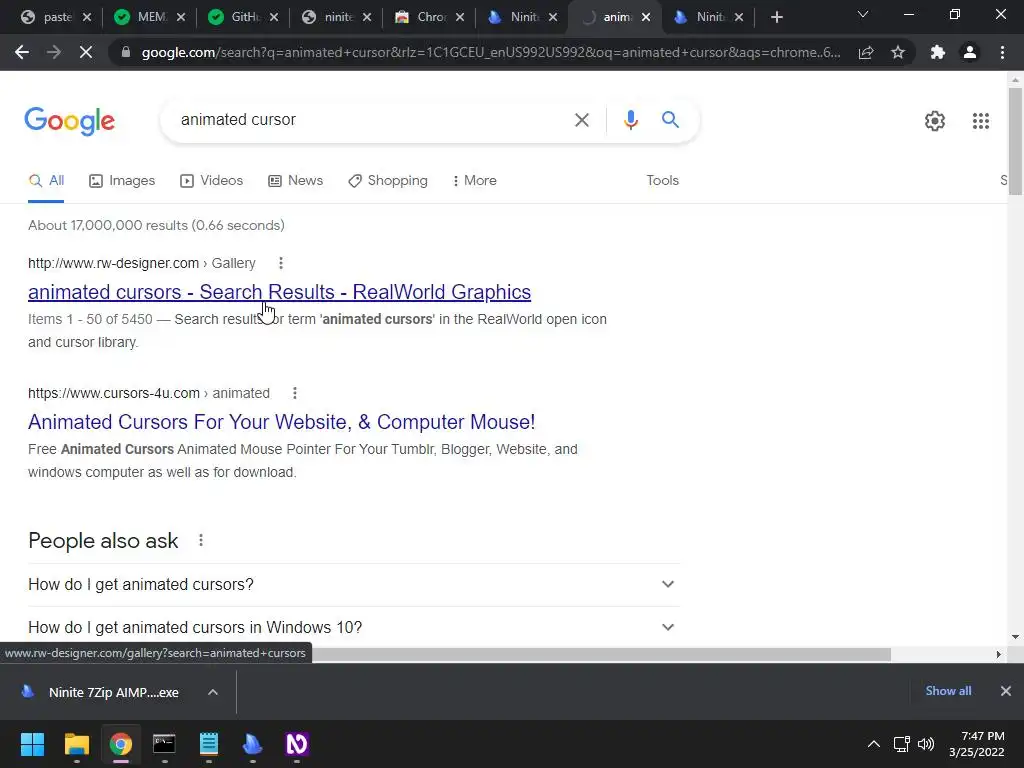The image size is (1024, 768).
Task: Open the tab search dropdown
Action: pyautogui.click(x=863, y=14)
